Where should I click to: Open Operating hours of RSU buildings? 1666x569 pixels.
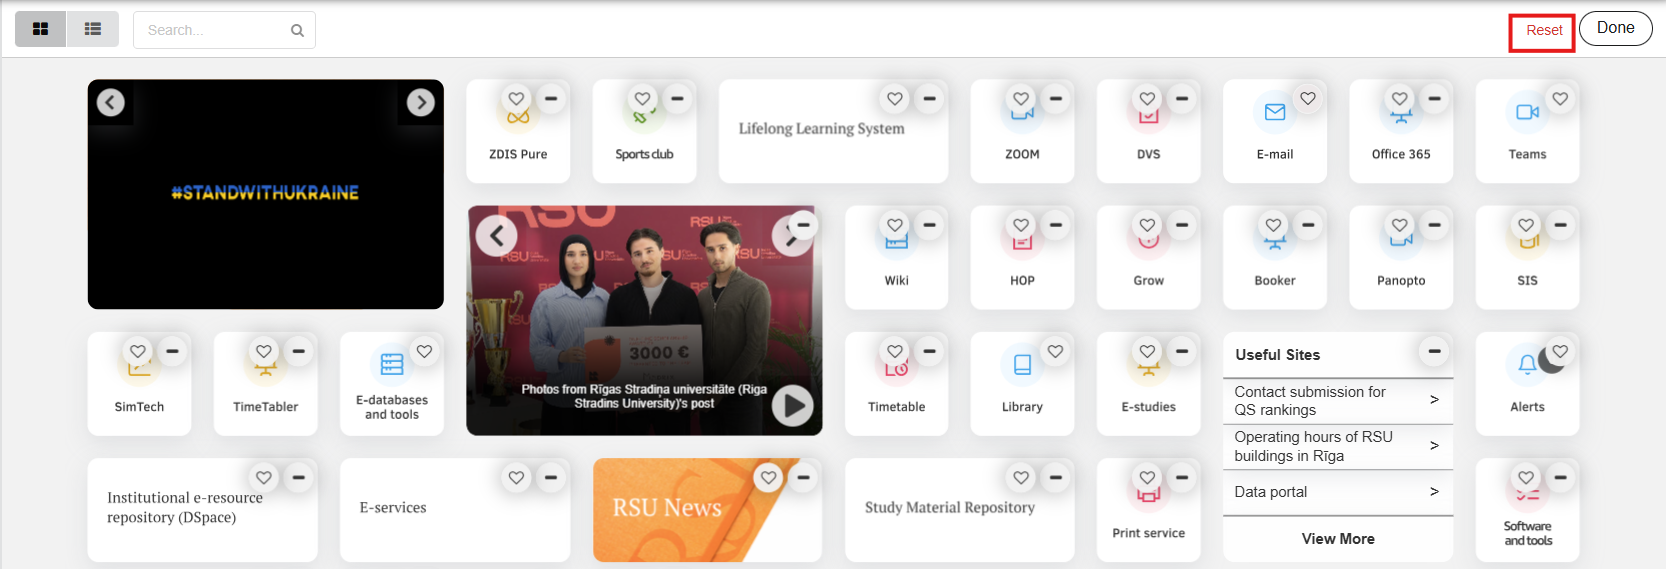(1337, 446)
